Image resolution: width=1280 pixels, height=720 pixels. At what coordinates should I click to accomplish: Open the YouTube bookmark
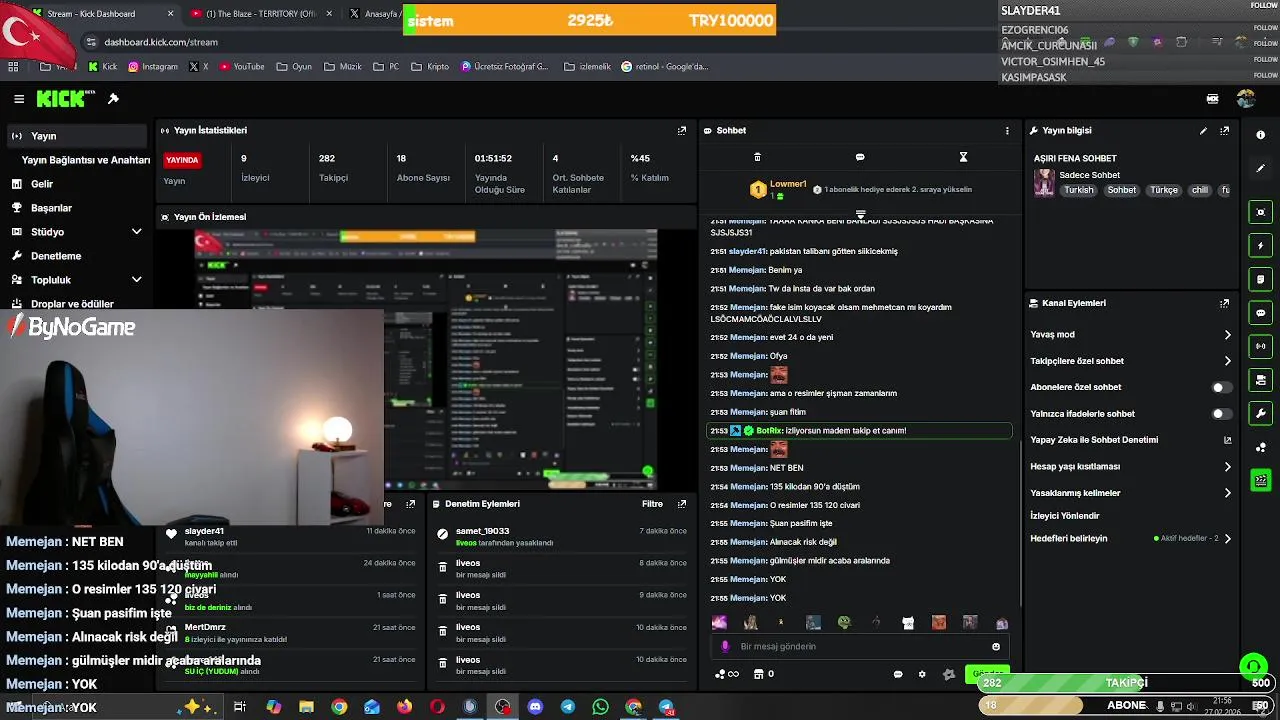[241, 67]
